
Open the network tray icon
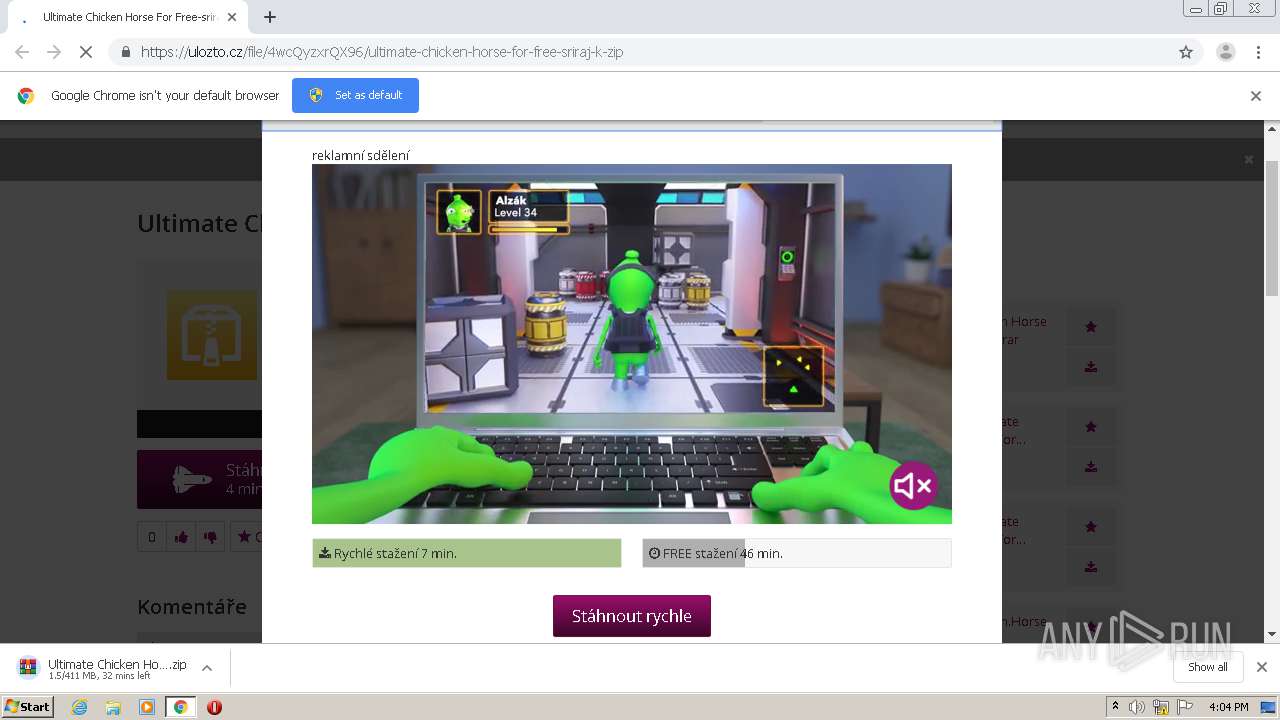point(1160,707)
